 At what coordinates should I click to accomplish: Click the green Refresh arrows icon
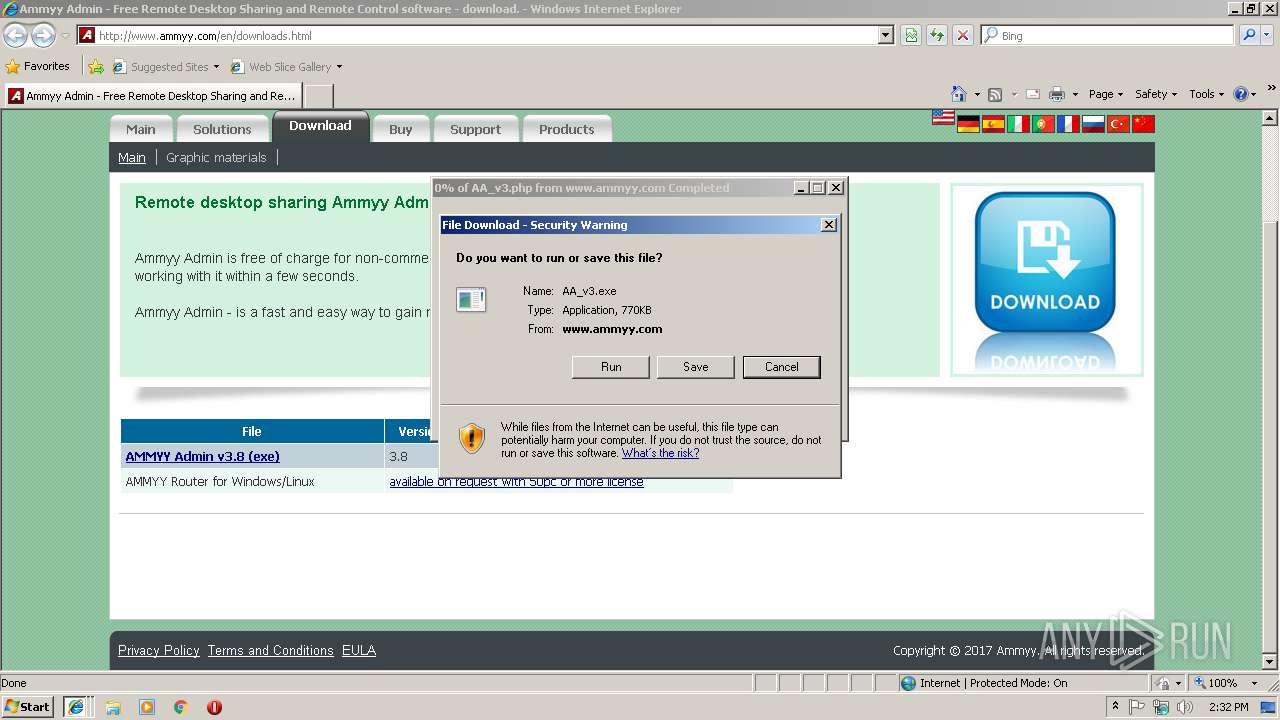(x=937, y=35)
